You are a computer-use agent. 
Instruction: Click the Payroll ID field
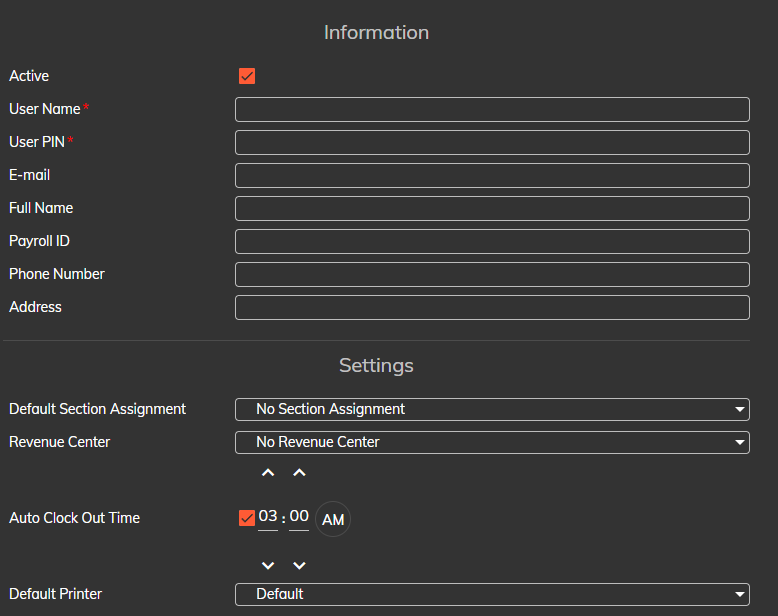point(492,241)
